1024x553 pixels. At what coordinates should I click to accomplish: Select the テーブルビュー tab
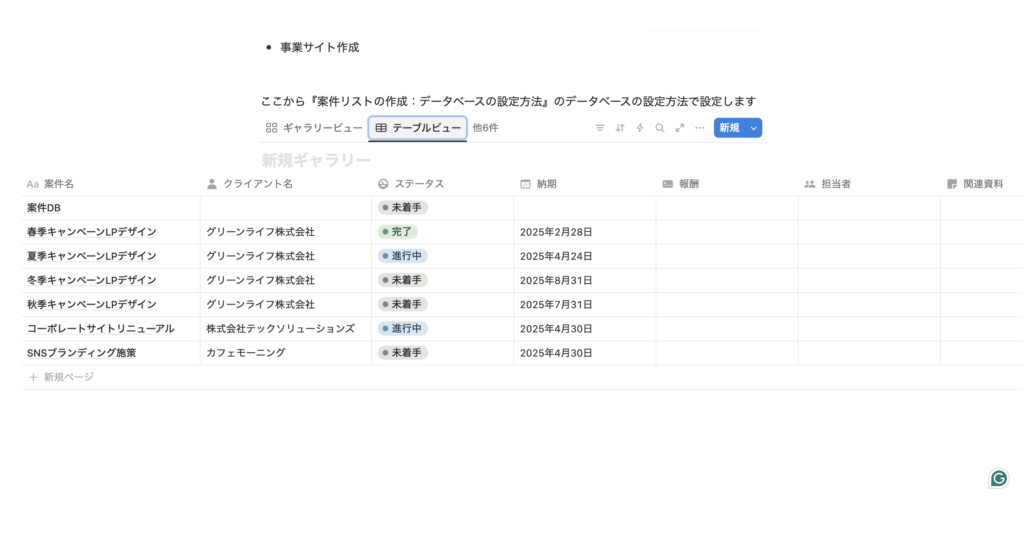click(x=418, y=128)
